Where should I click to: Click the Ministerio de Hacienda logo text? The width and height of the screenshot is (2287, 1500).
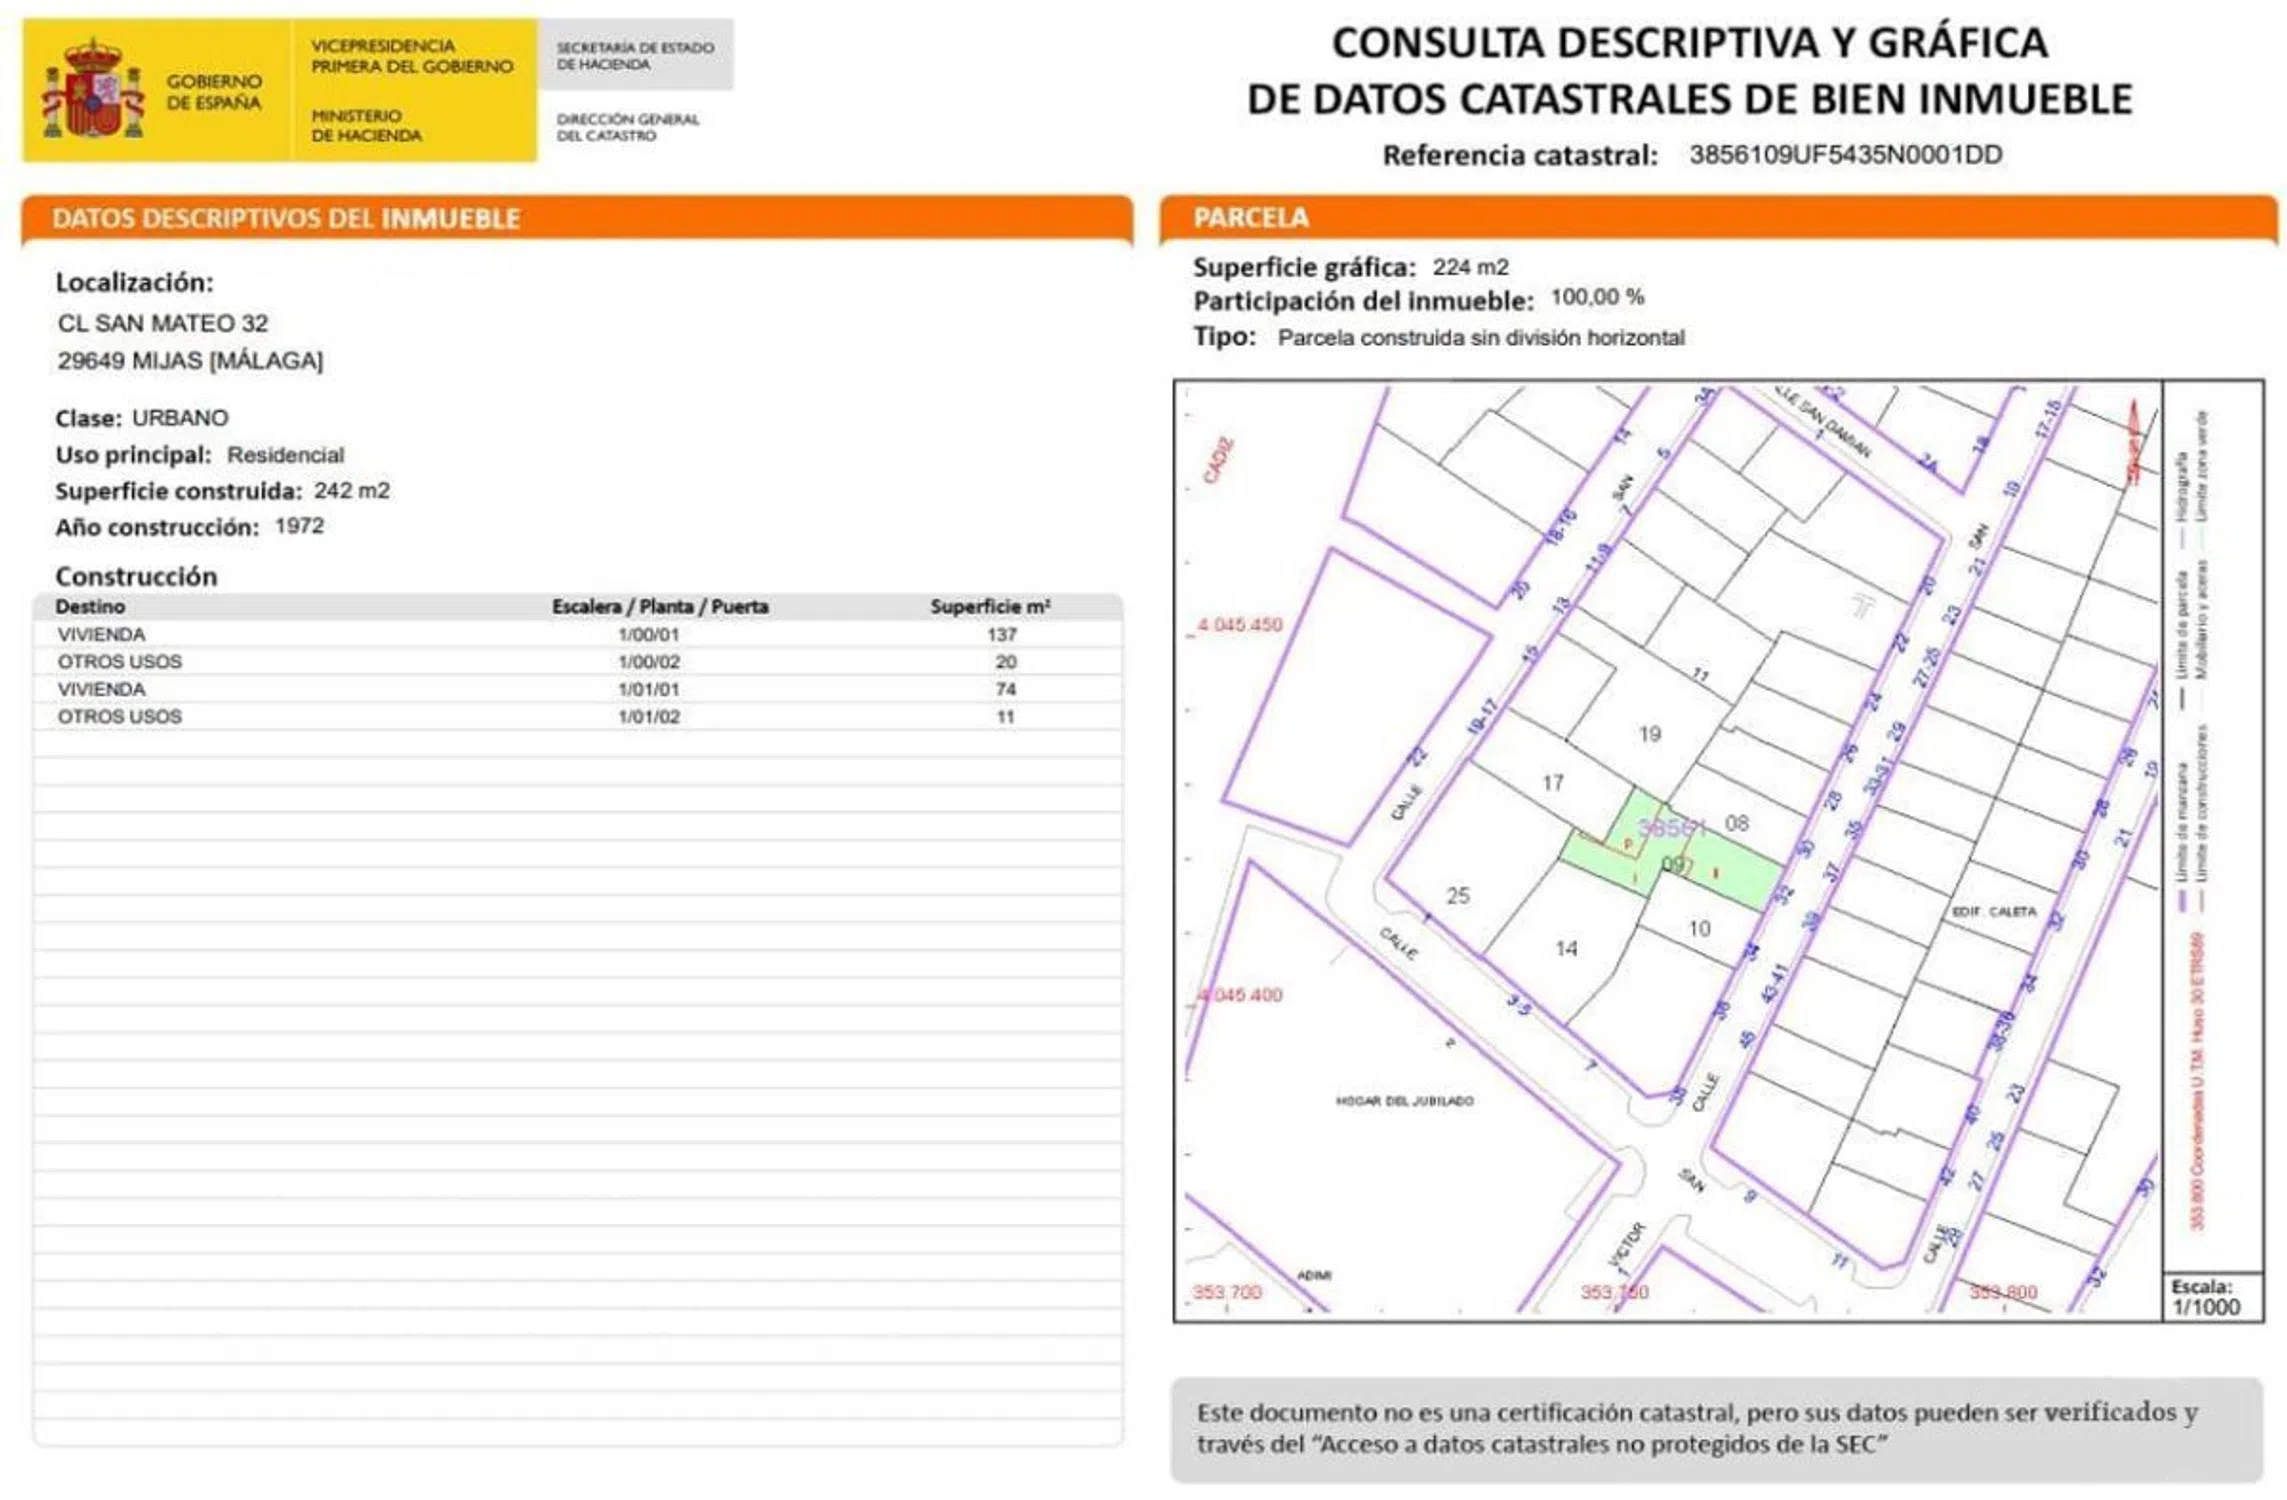coord(366,126)
